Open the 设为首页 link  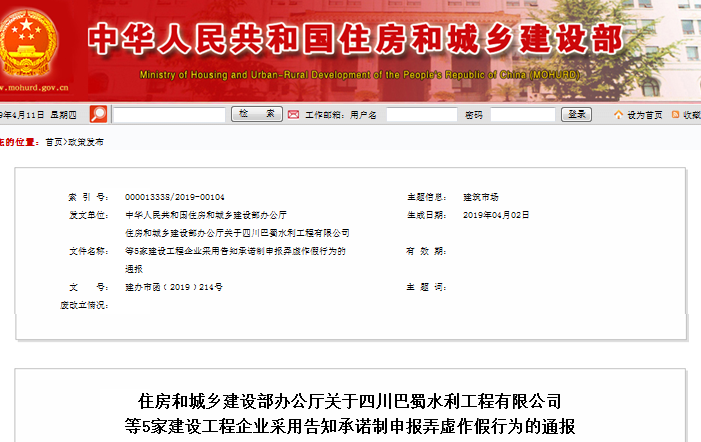pyautogui.click(x=645, y=115)
